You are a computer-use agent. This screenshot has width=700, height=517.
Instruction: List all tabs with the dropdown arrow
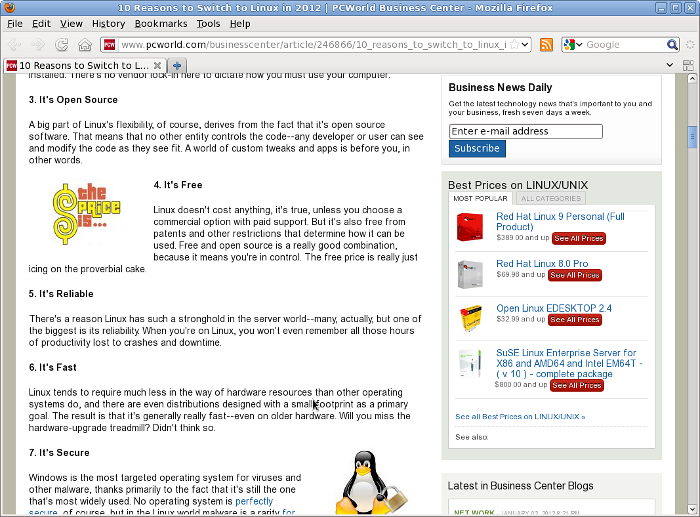[670, 65]
